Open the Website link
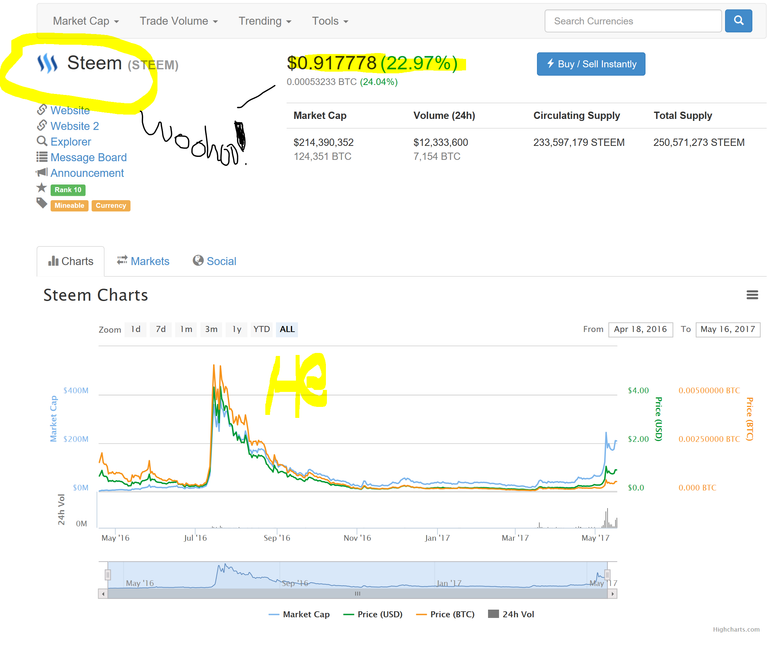This screenshot has width=768, height=647. point(70,110)
